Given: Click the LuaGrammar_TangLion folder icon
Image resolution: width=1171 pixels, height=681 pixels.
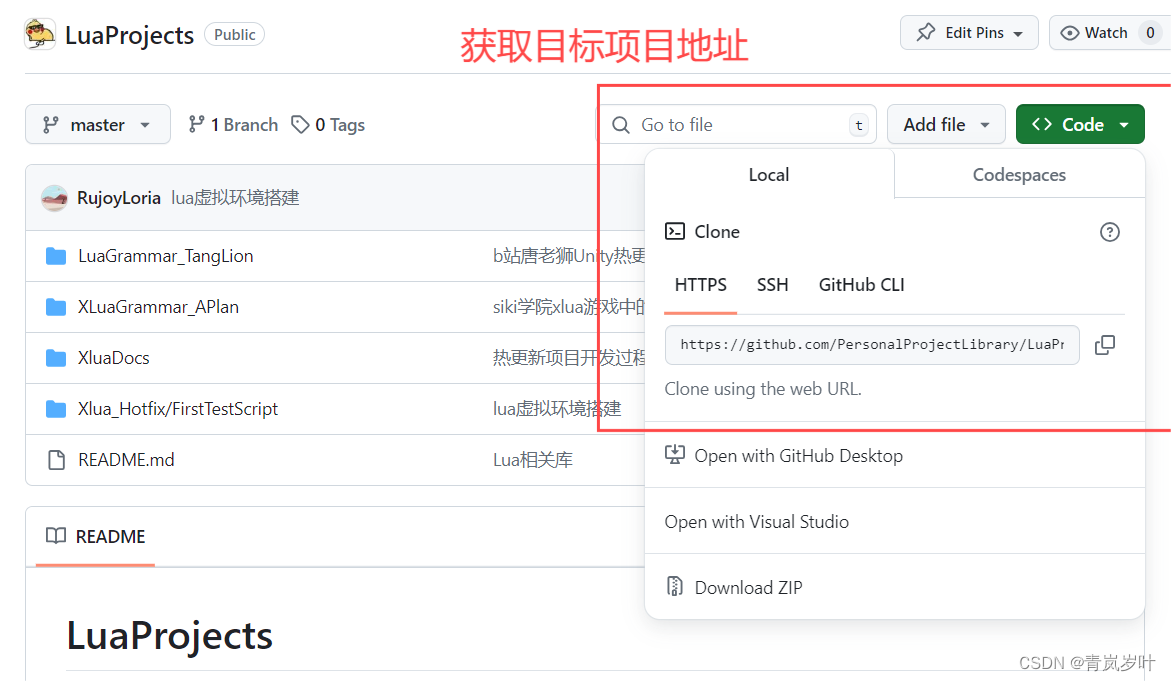Looking at the screenshot, I should click(56, 256).
